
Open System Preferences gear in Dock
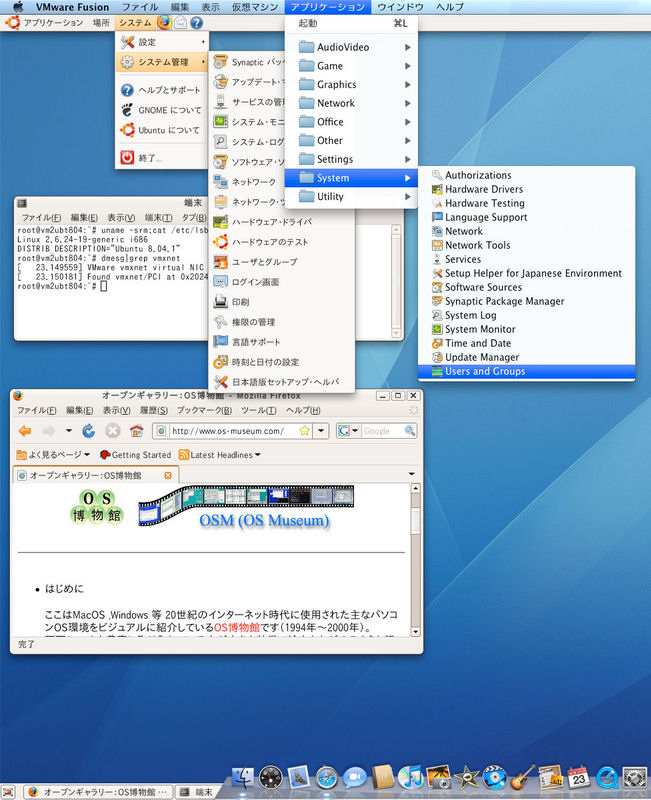click(635, 778)
